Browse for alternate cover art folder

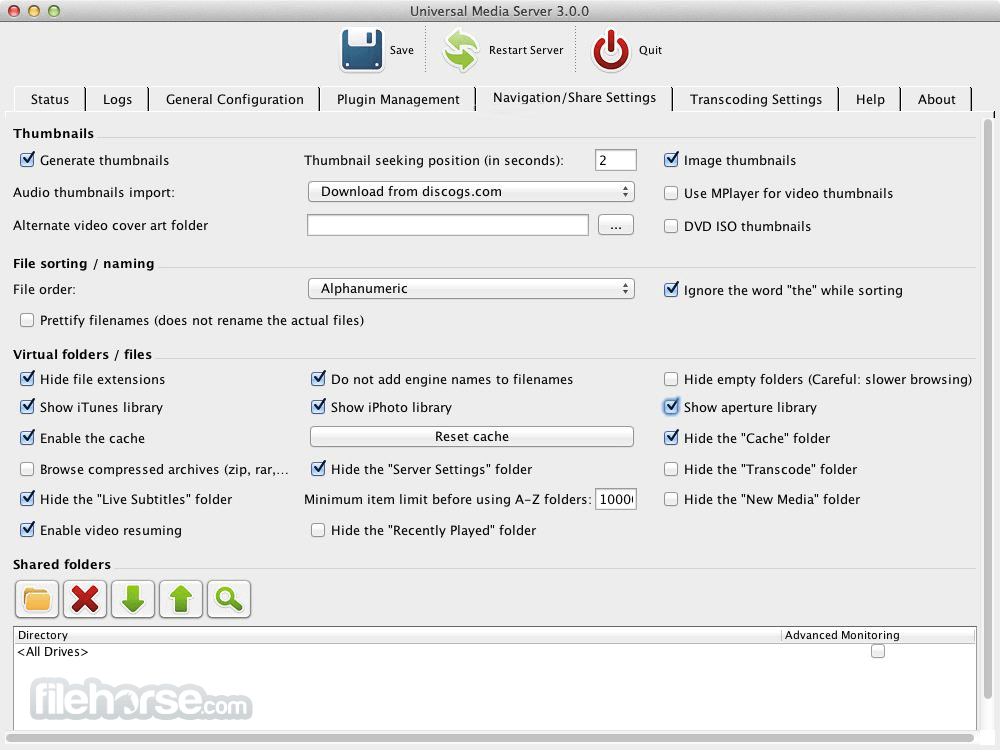tap(615, 225)
